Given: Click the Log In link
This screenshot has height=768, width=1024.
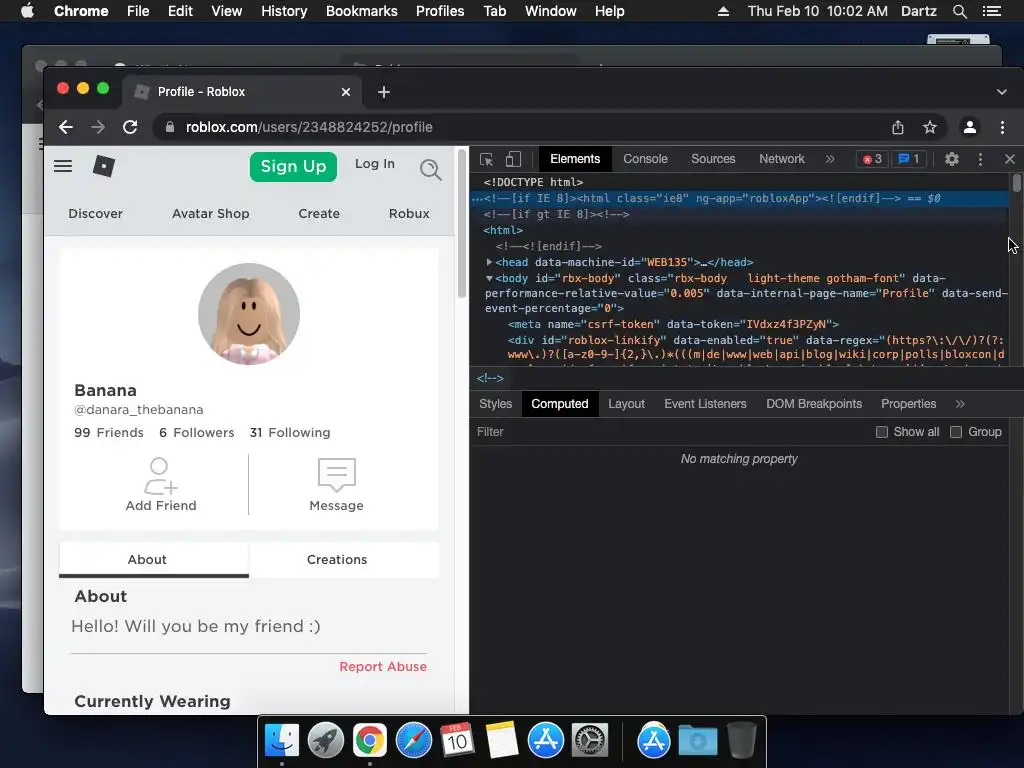Looking at the screenshot, I should (375, 164).
